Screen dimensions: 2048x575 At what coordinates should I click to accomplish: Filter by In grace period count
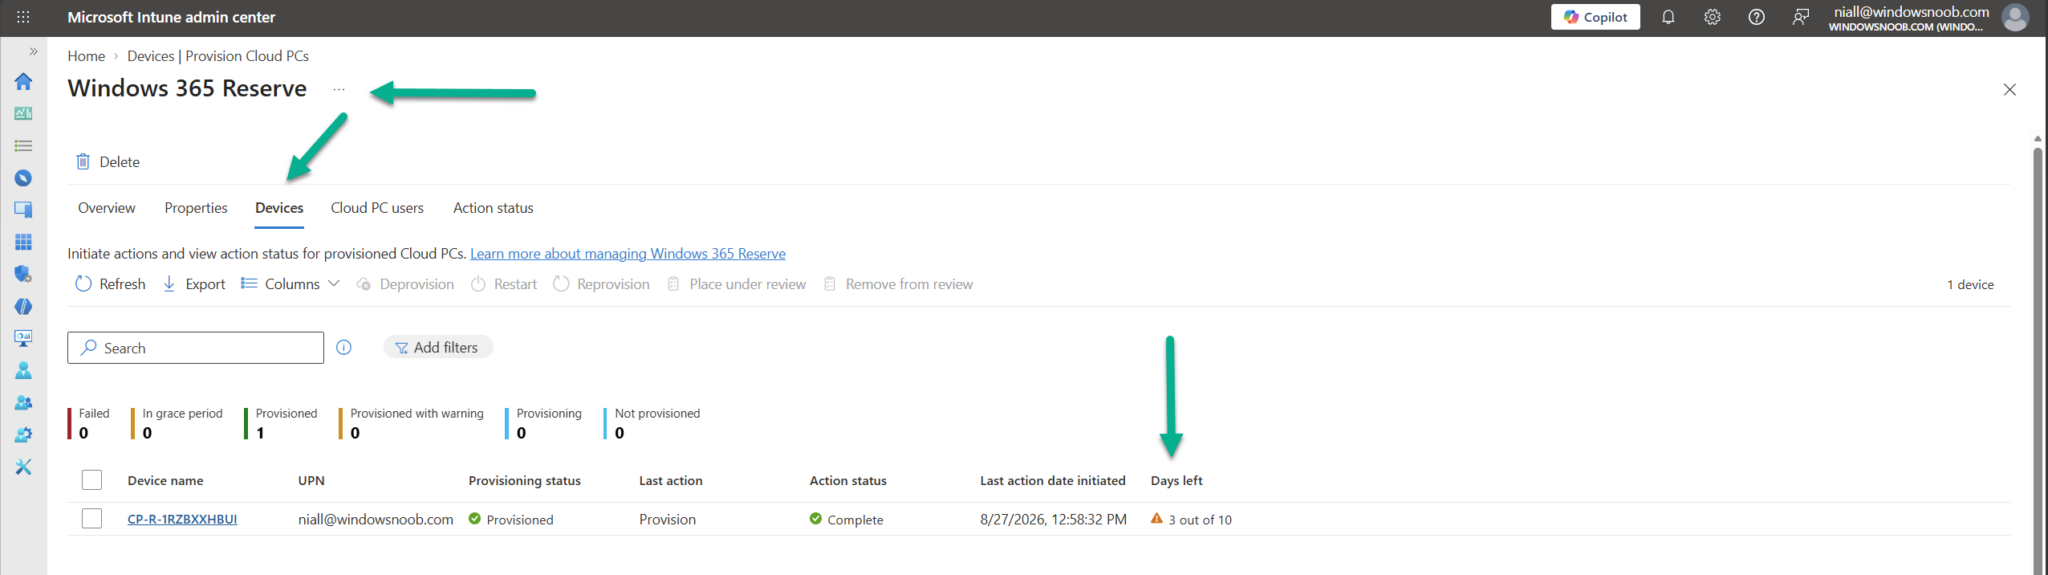(177, 423)
